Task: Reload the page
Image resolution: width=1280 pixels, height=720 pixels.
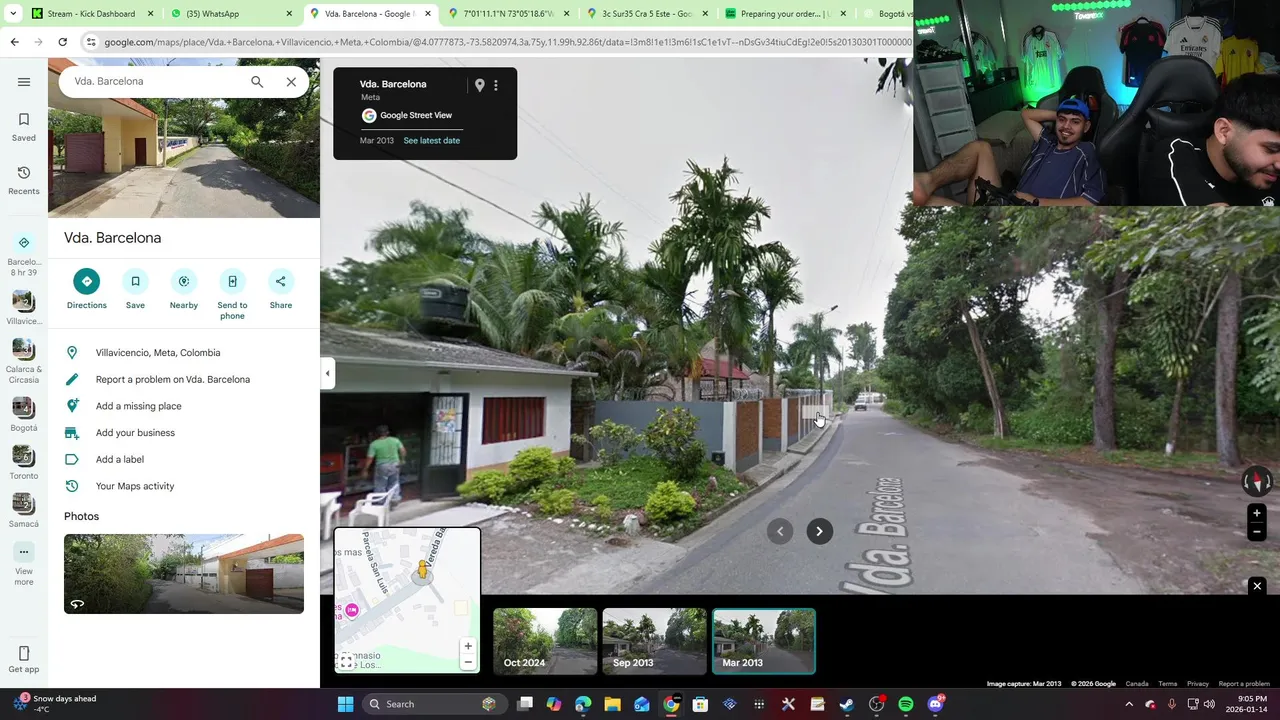Action: [x=62, y=42]
